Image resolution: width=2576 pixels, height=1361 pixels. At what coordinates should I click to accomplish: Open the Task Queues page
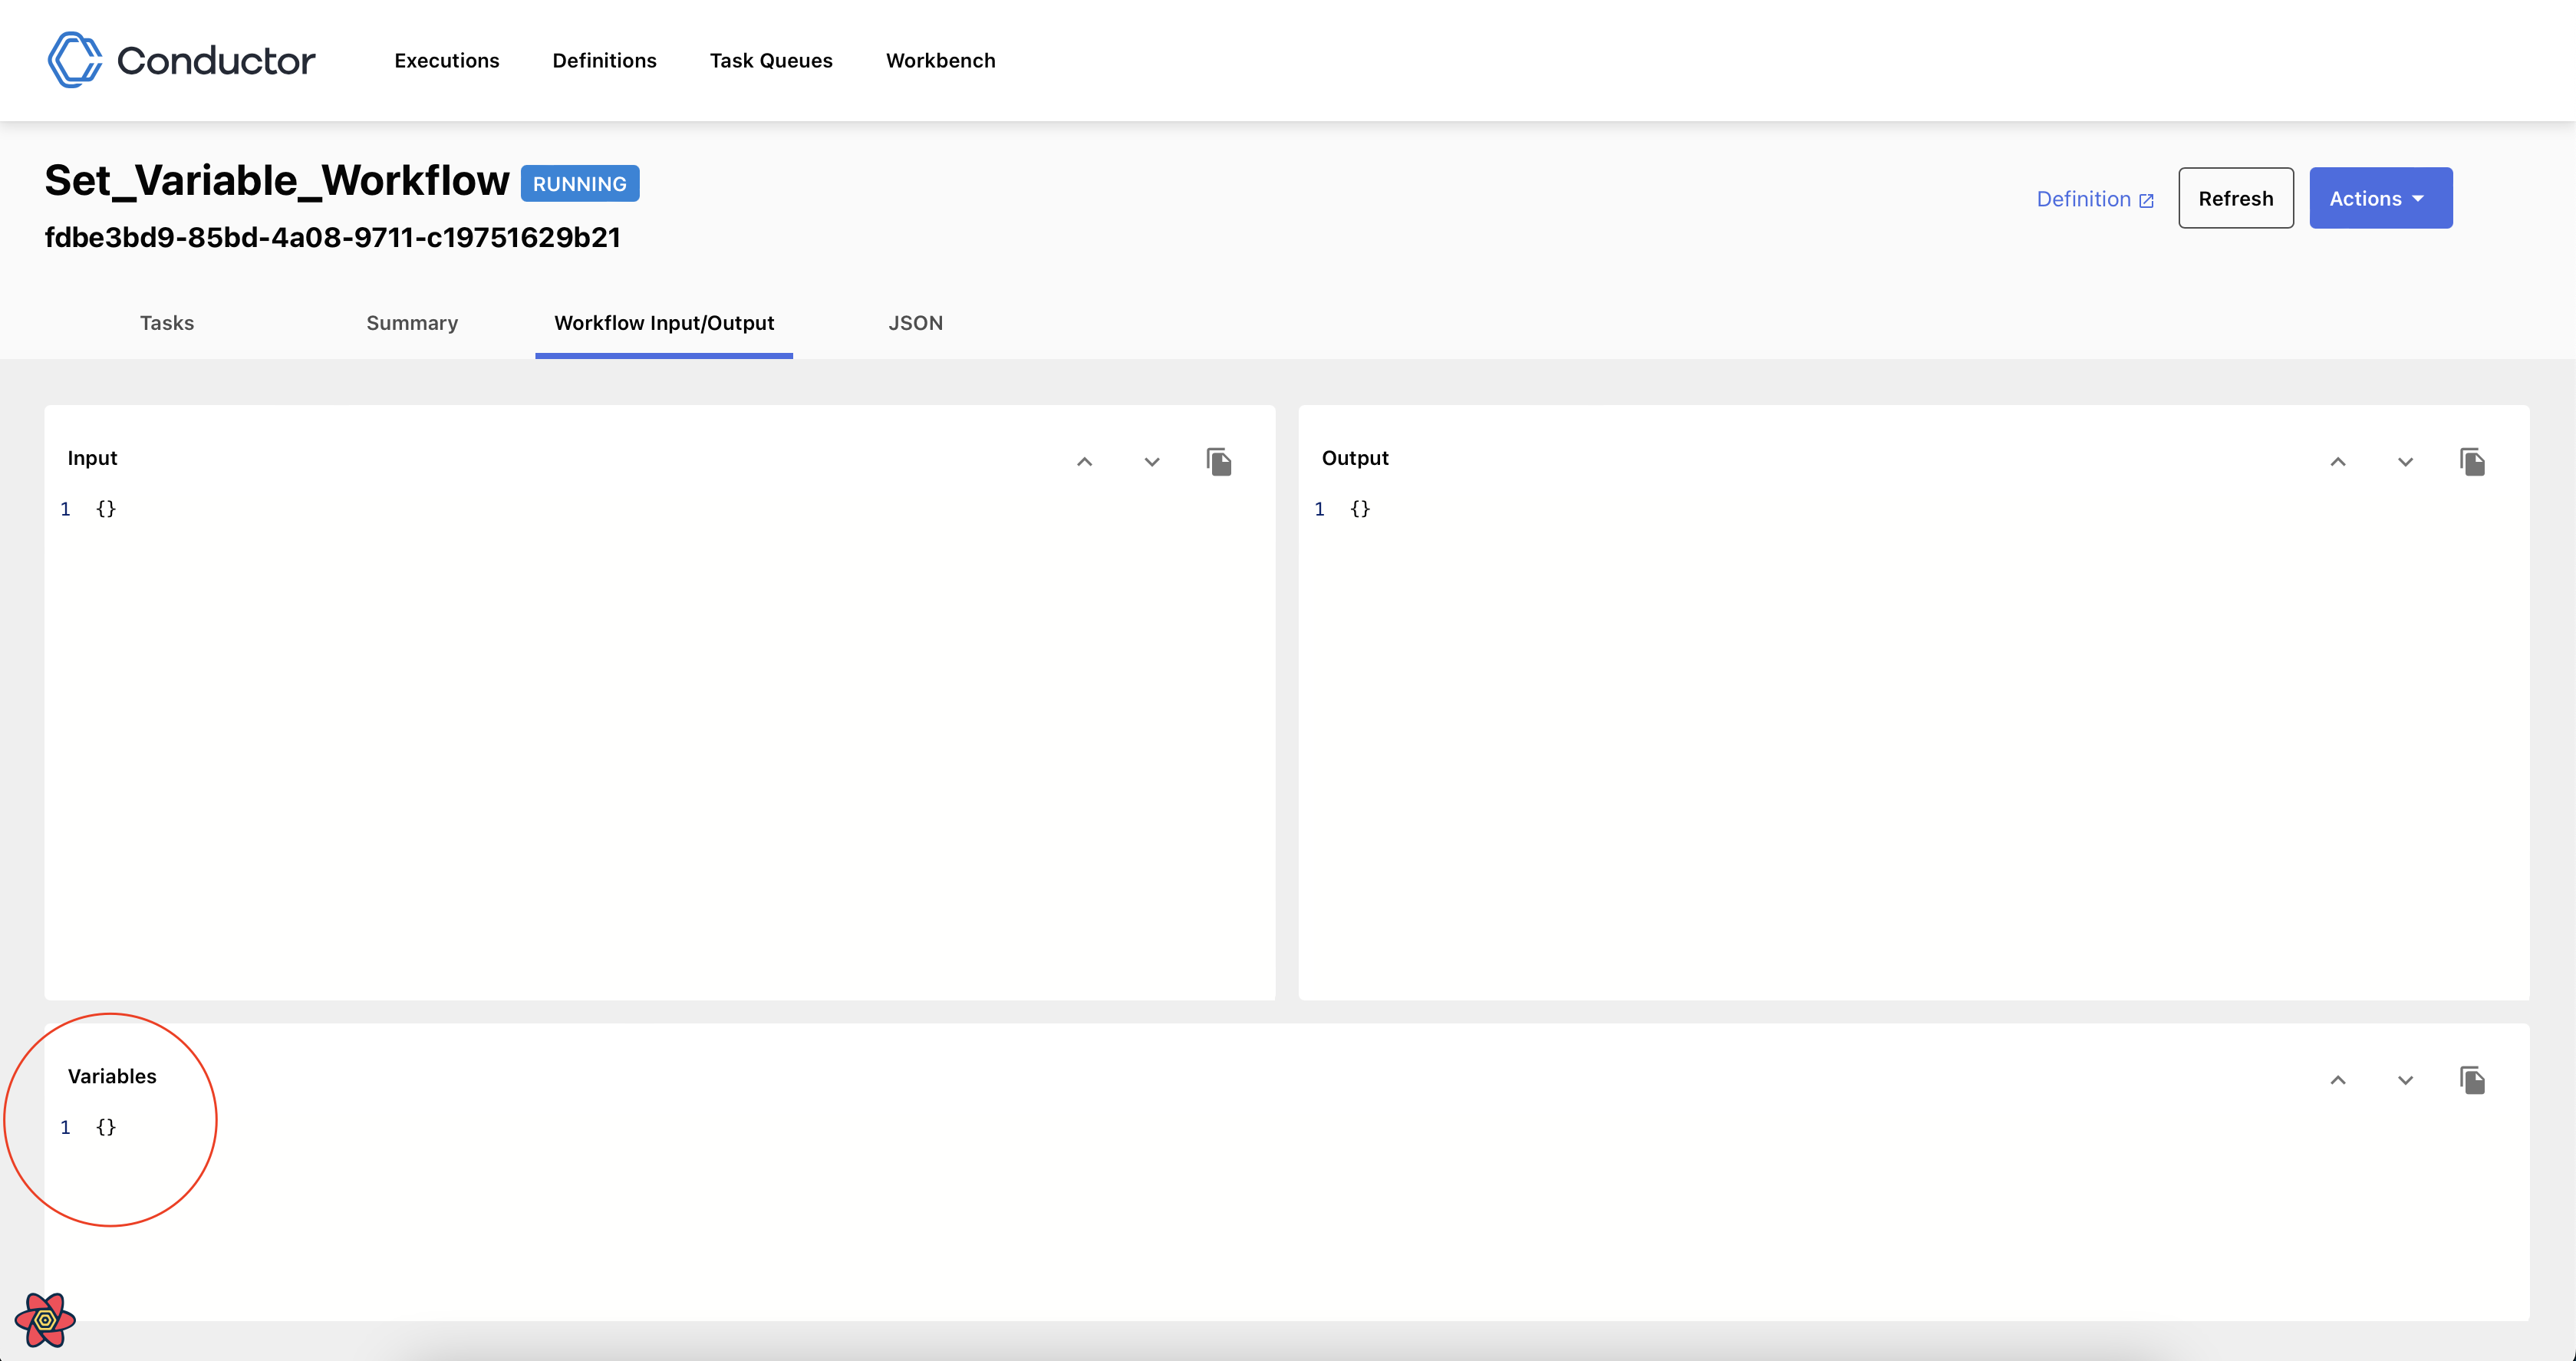click(x=771, y=60)
